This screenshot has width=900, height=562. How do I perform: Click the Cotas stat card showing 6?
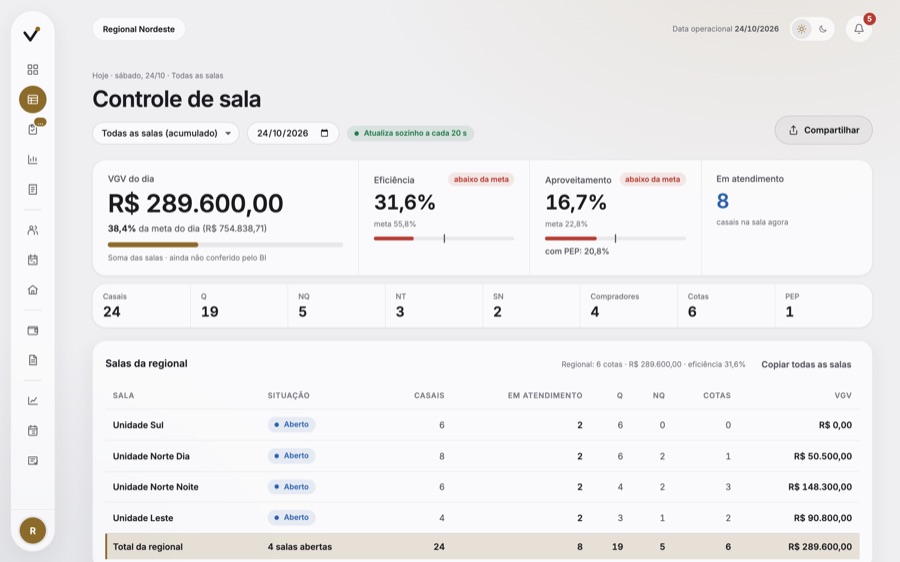[x=726, y=306]
